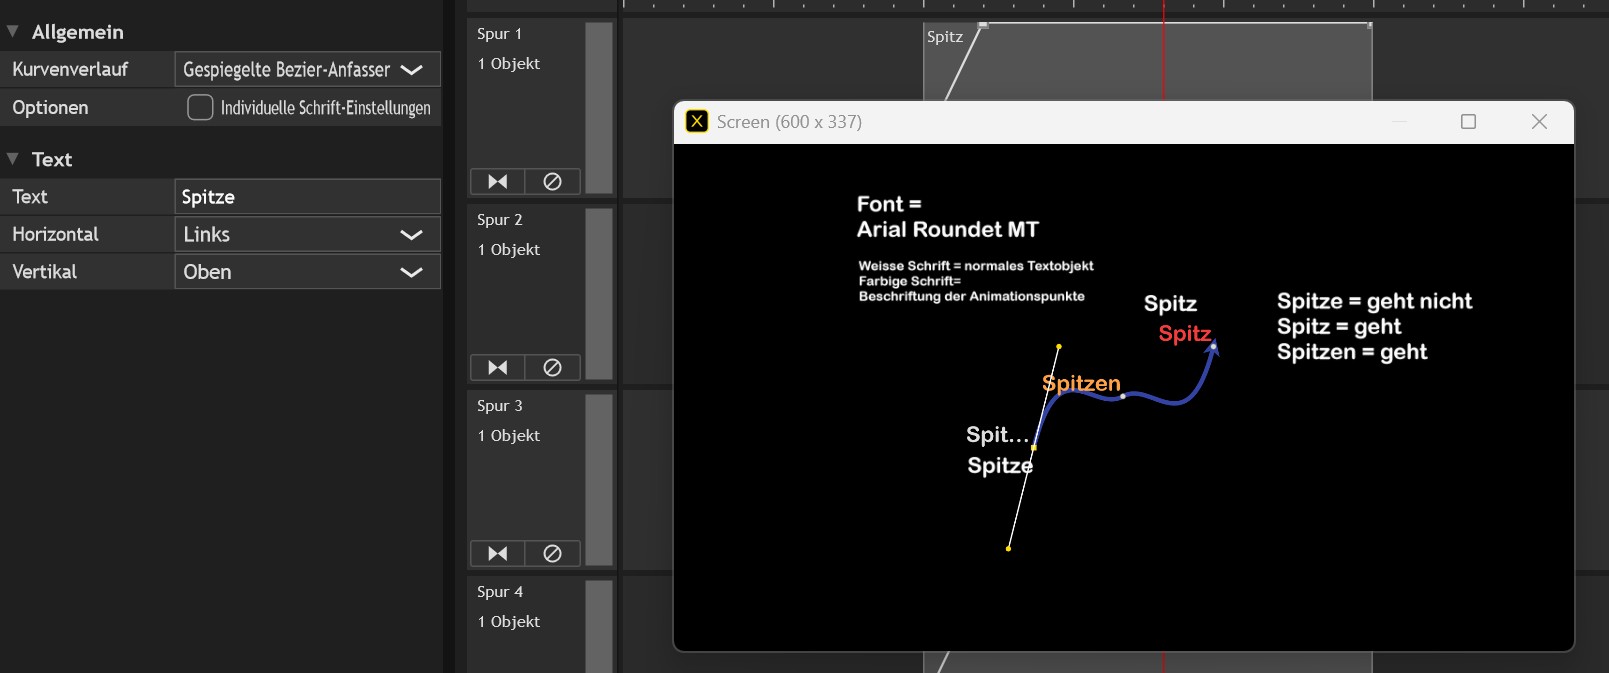
Task: Click 'Font = Arial Roundet MT' text
Action: coord(948,217)
